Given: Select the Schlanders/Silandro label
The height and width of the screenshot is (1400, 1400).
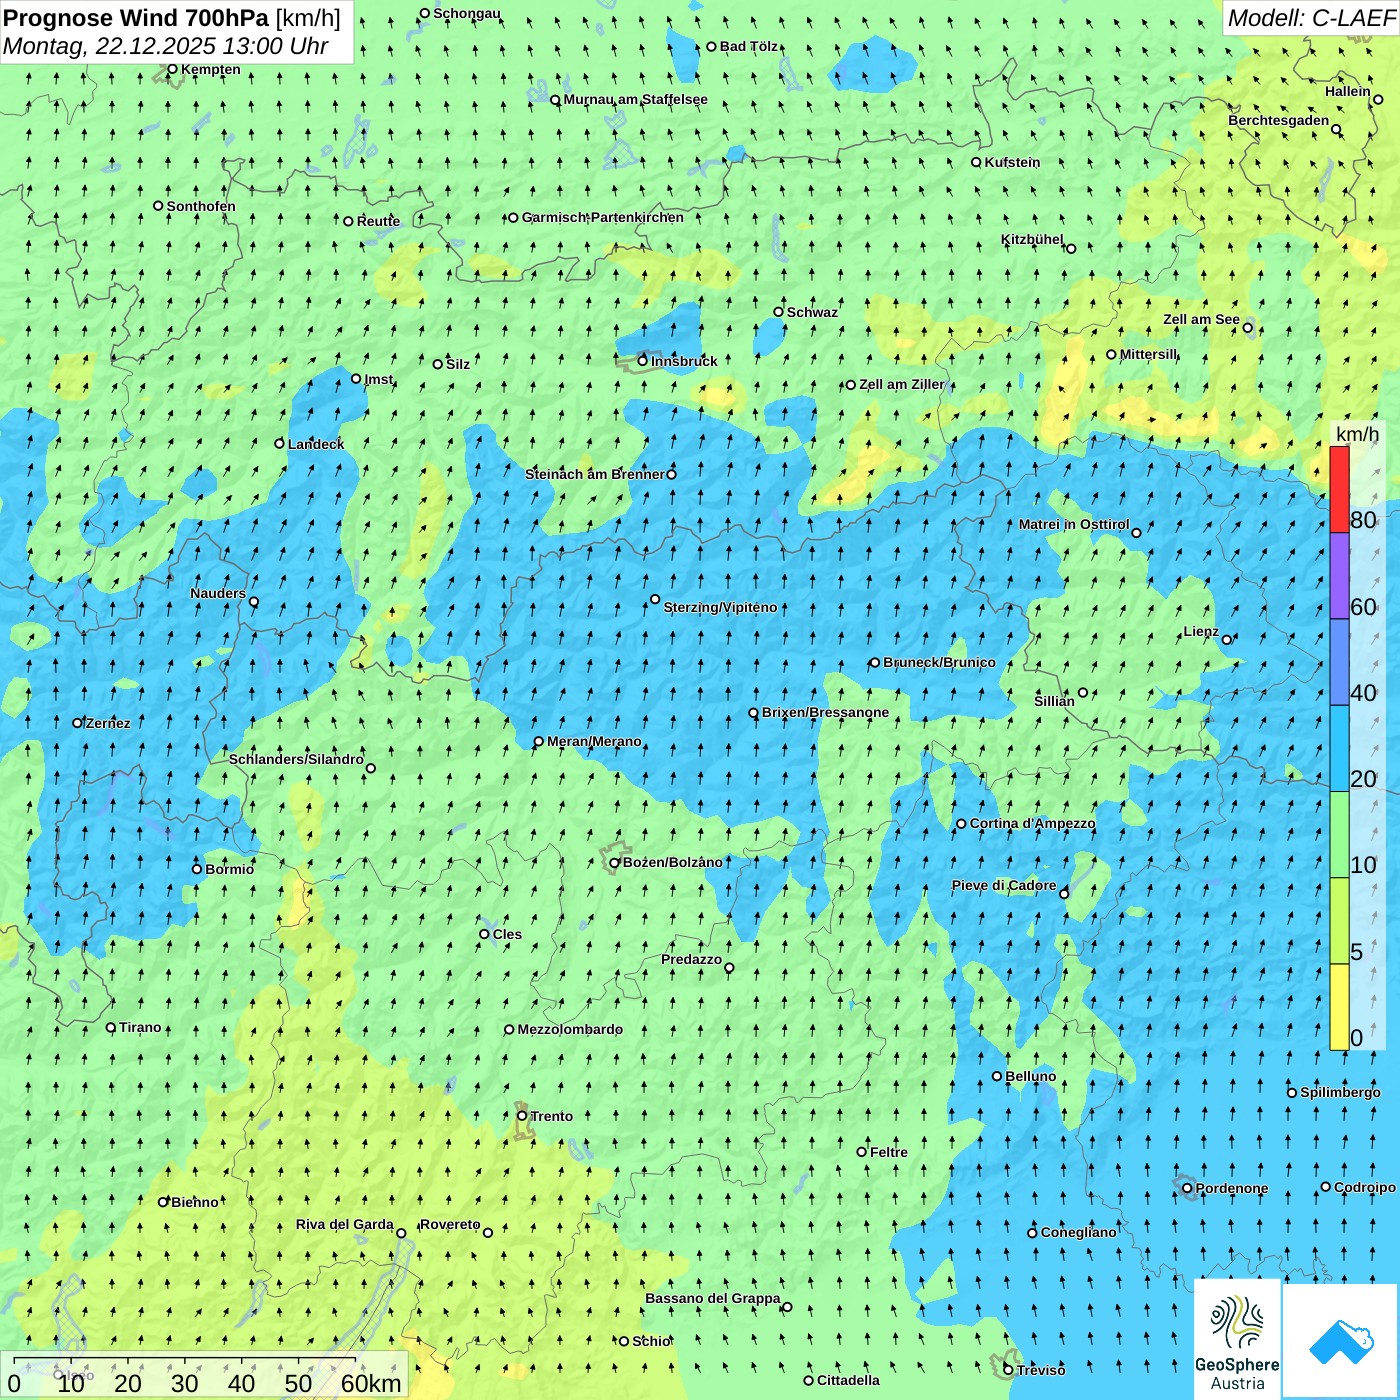Looking at the screenshot, I should [x=296, y=759].
